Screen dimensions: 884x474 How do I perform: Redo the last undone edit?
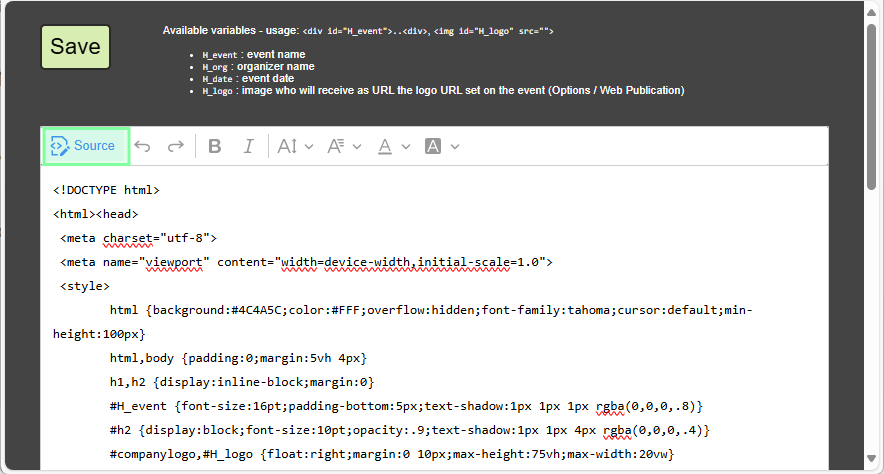(x=175, y=146)
